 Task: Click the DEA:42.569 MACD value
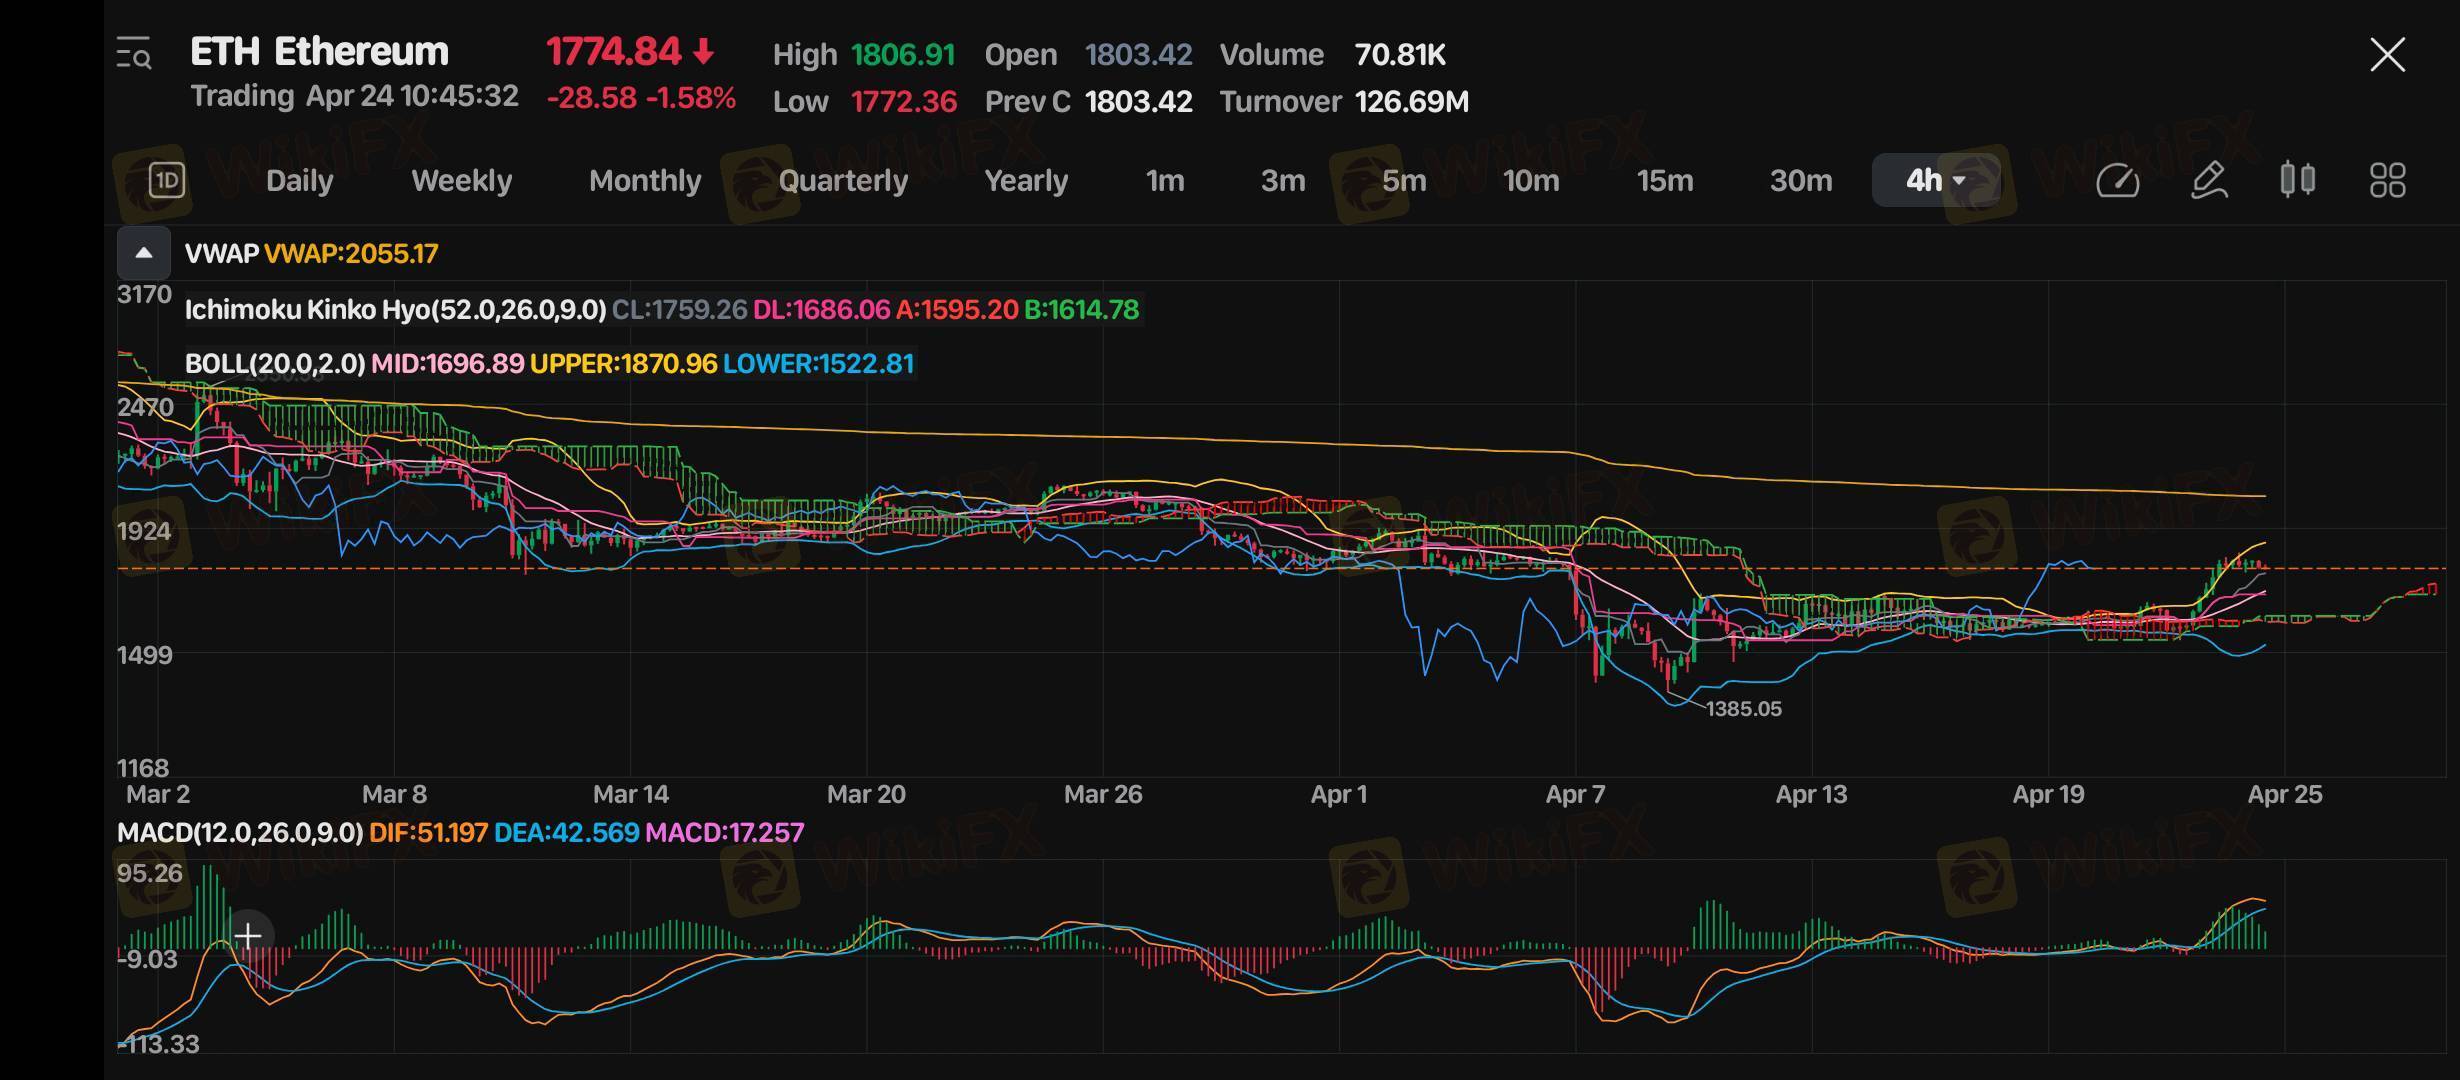(x=566, y=832)
